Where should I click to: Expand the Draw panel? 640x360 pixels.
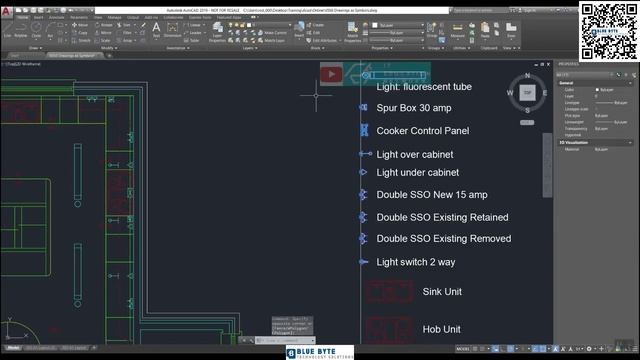(35, 48)
